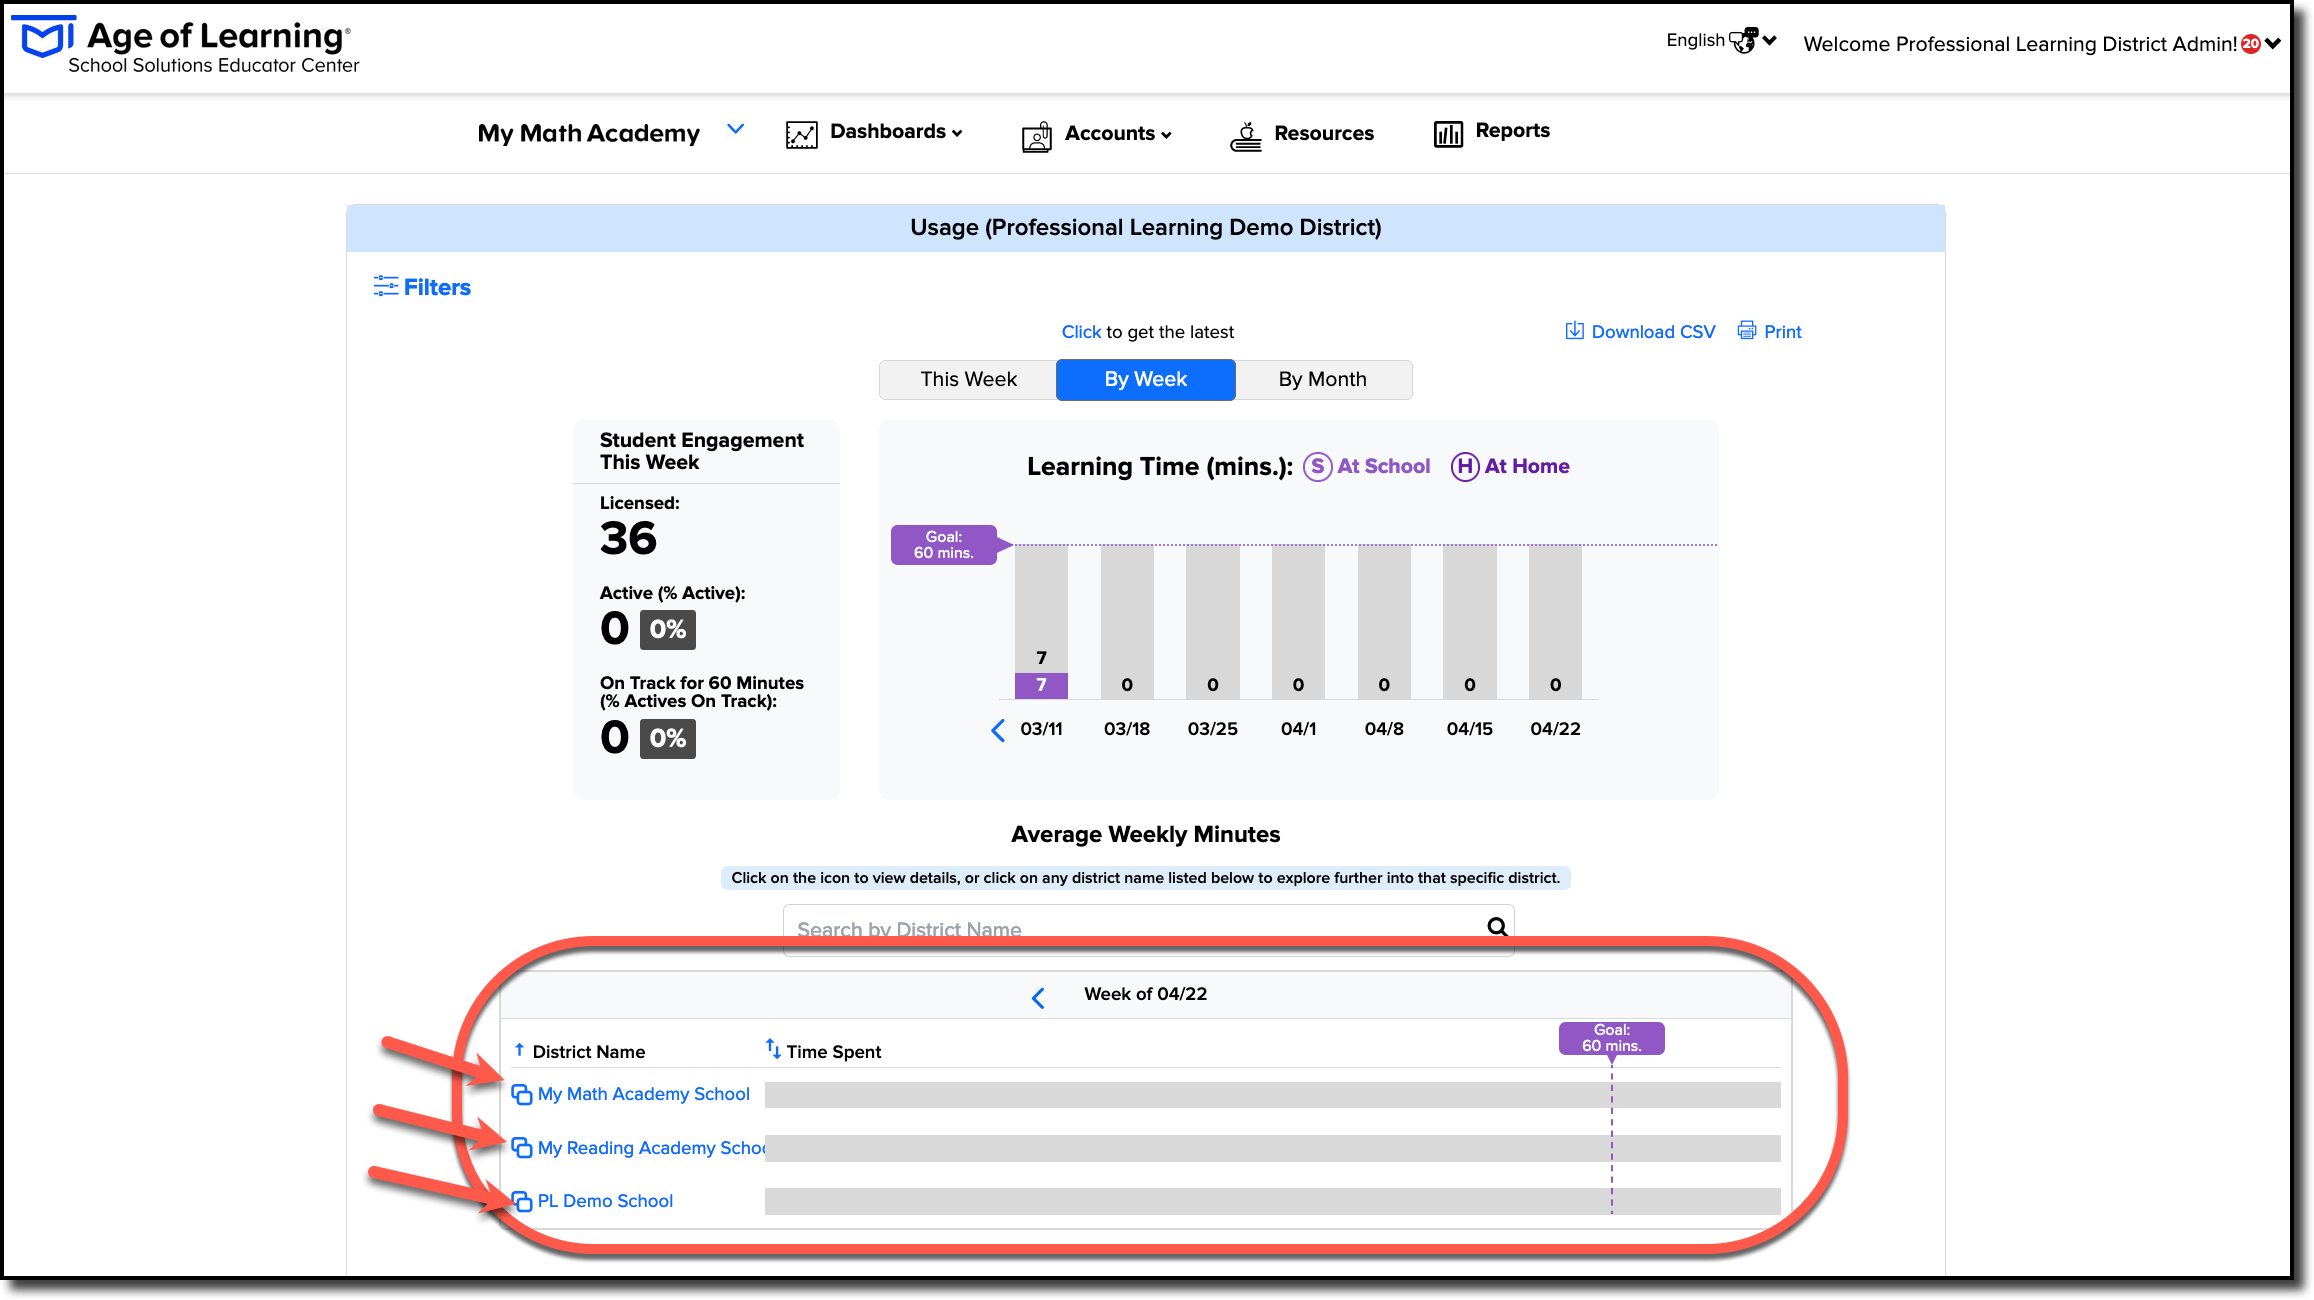Click the Dashboards chart icon
This screenshot has height=1300, width=2314.
pyautogui.click(x=801, y=134)
